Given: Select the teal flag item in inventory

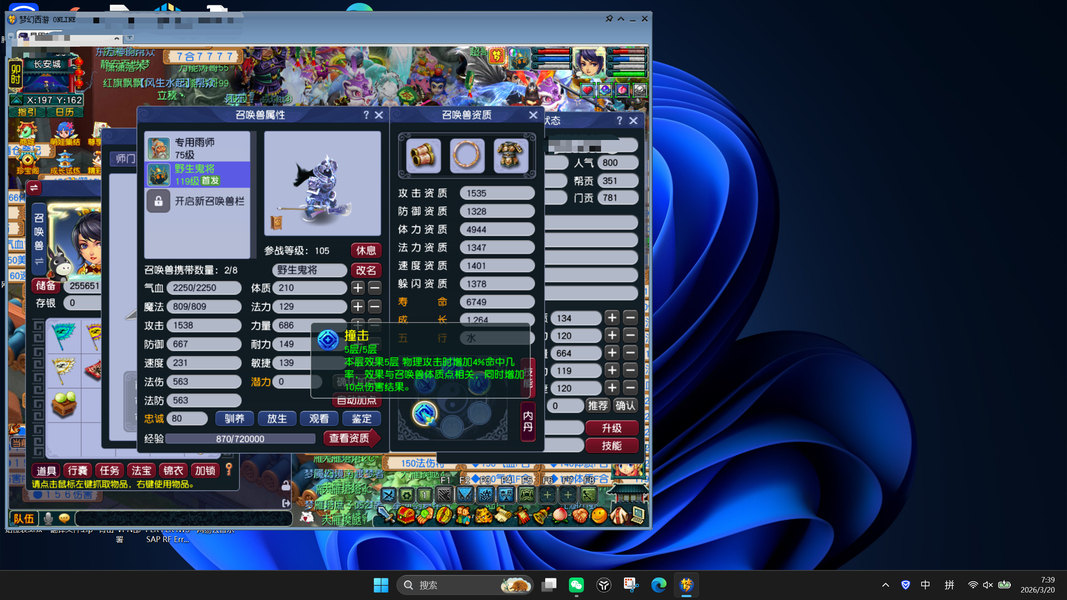Looking at the screenshot, I should coord(64,335).
